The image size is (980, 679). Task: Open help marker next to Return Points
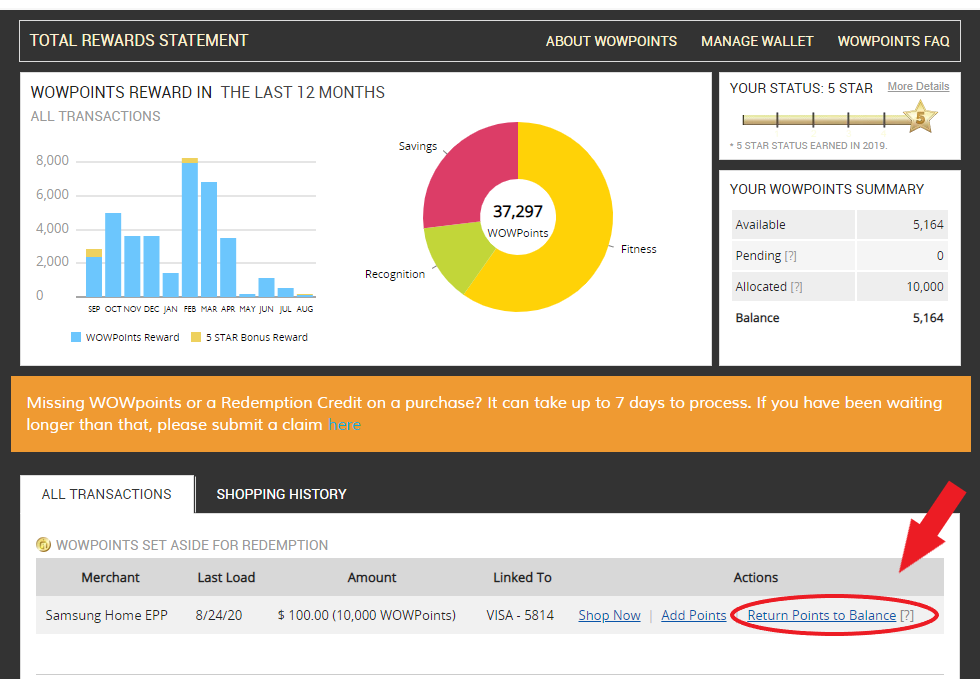[x=907, y=615]
